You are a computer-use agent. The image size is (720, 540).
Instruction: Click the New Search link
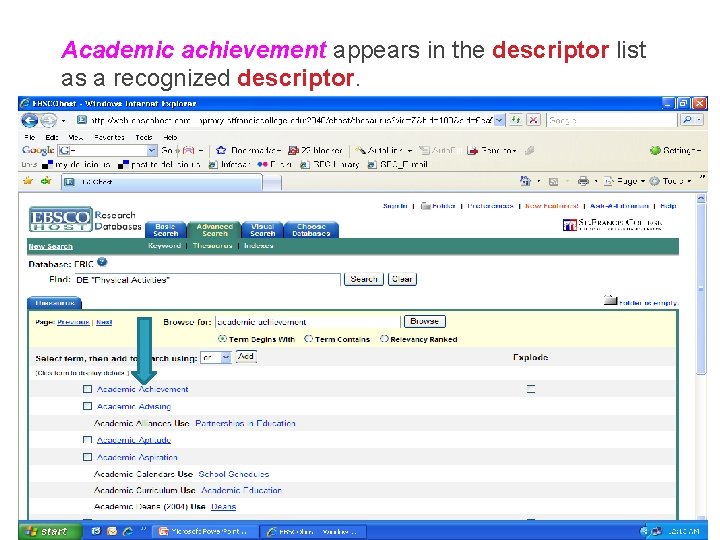[51, 247]
